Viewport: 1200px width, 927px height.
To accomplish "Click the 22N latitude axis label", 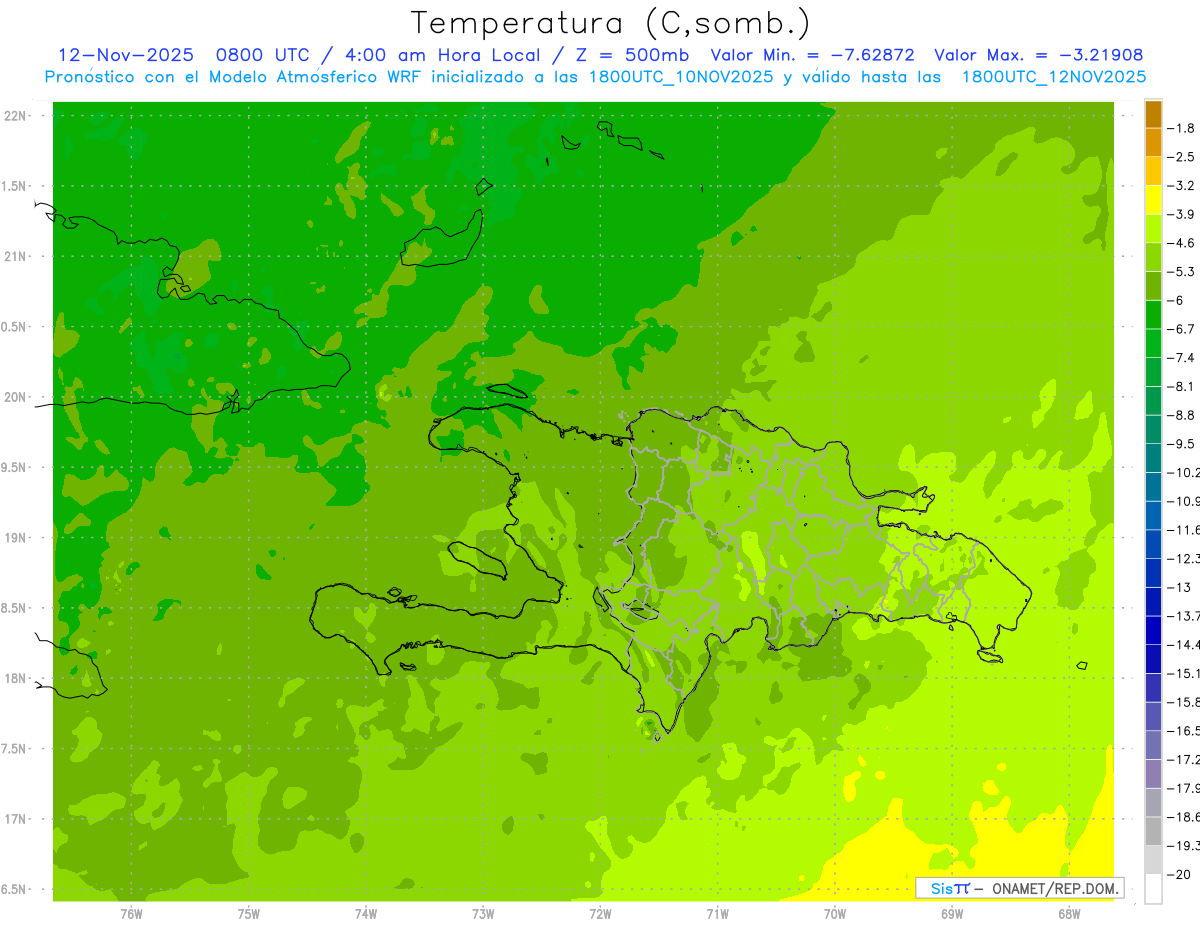I will [x=16, y=116].
